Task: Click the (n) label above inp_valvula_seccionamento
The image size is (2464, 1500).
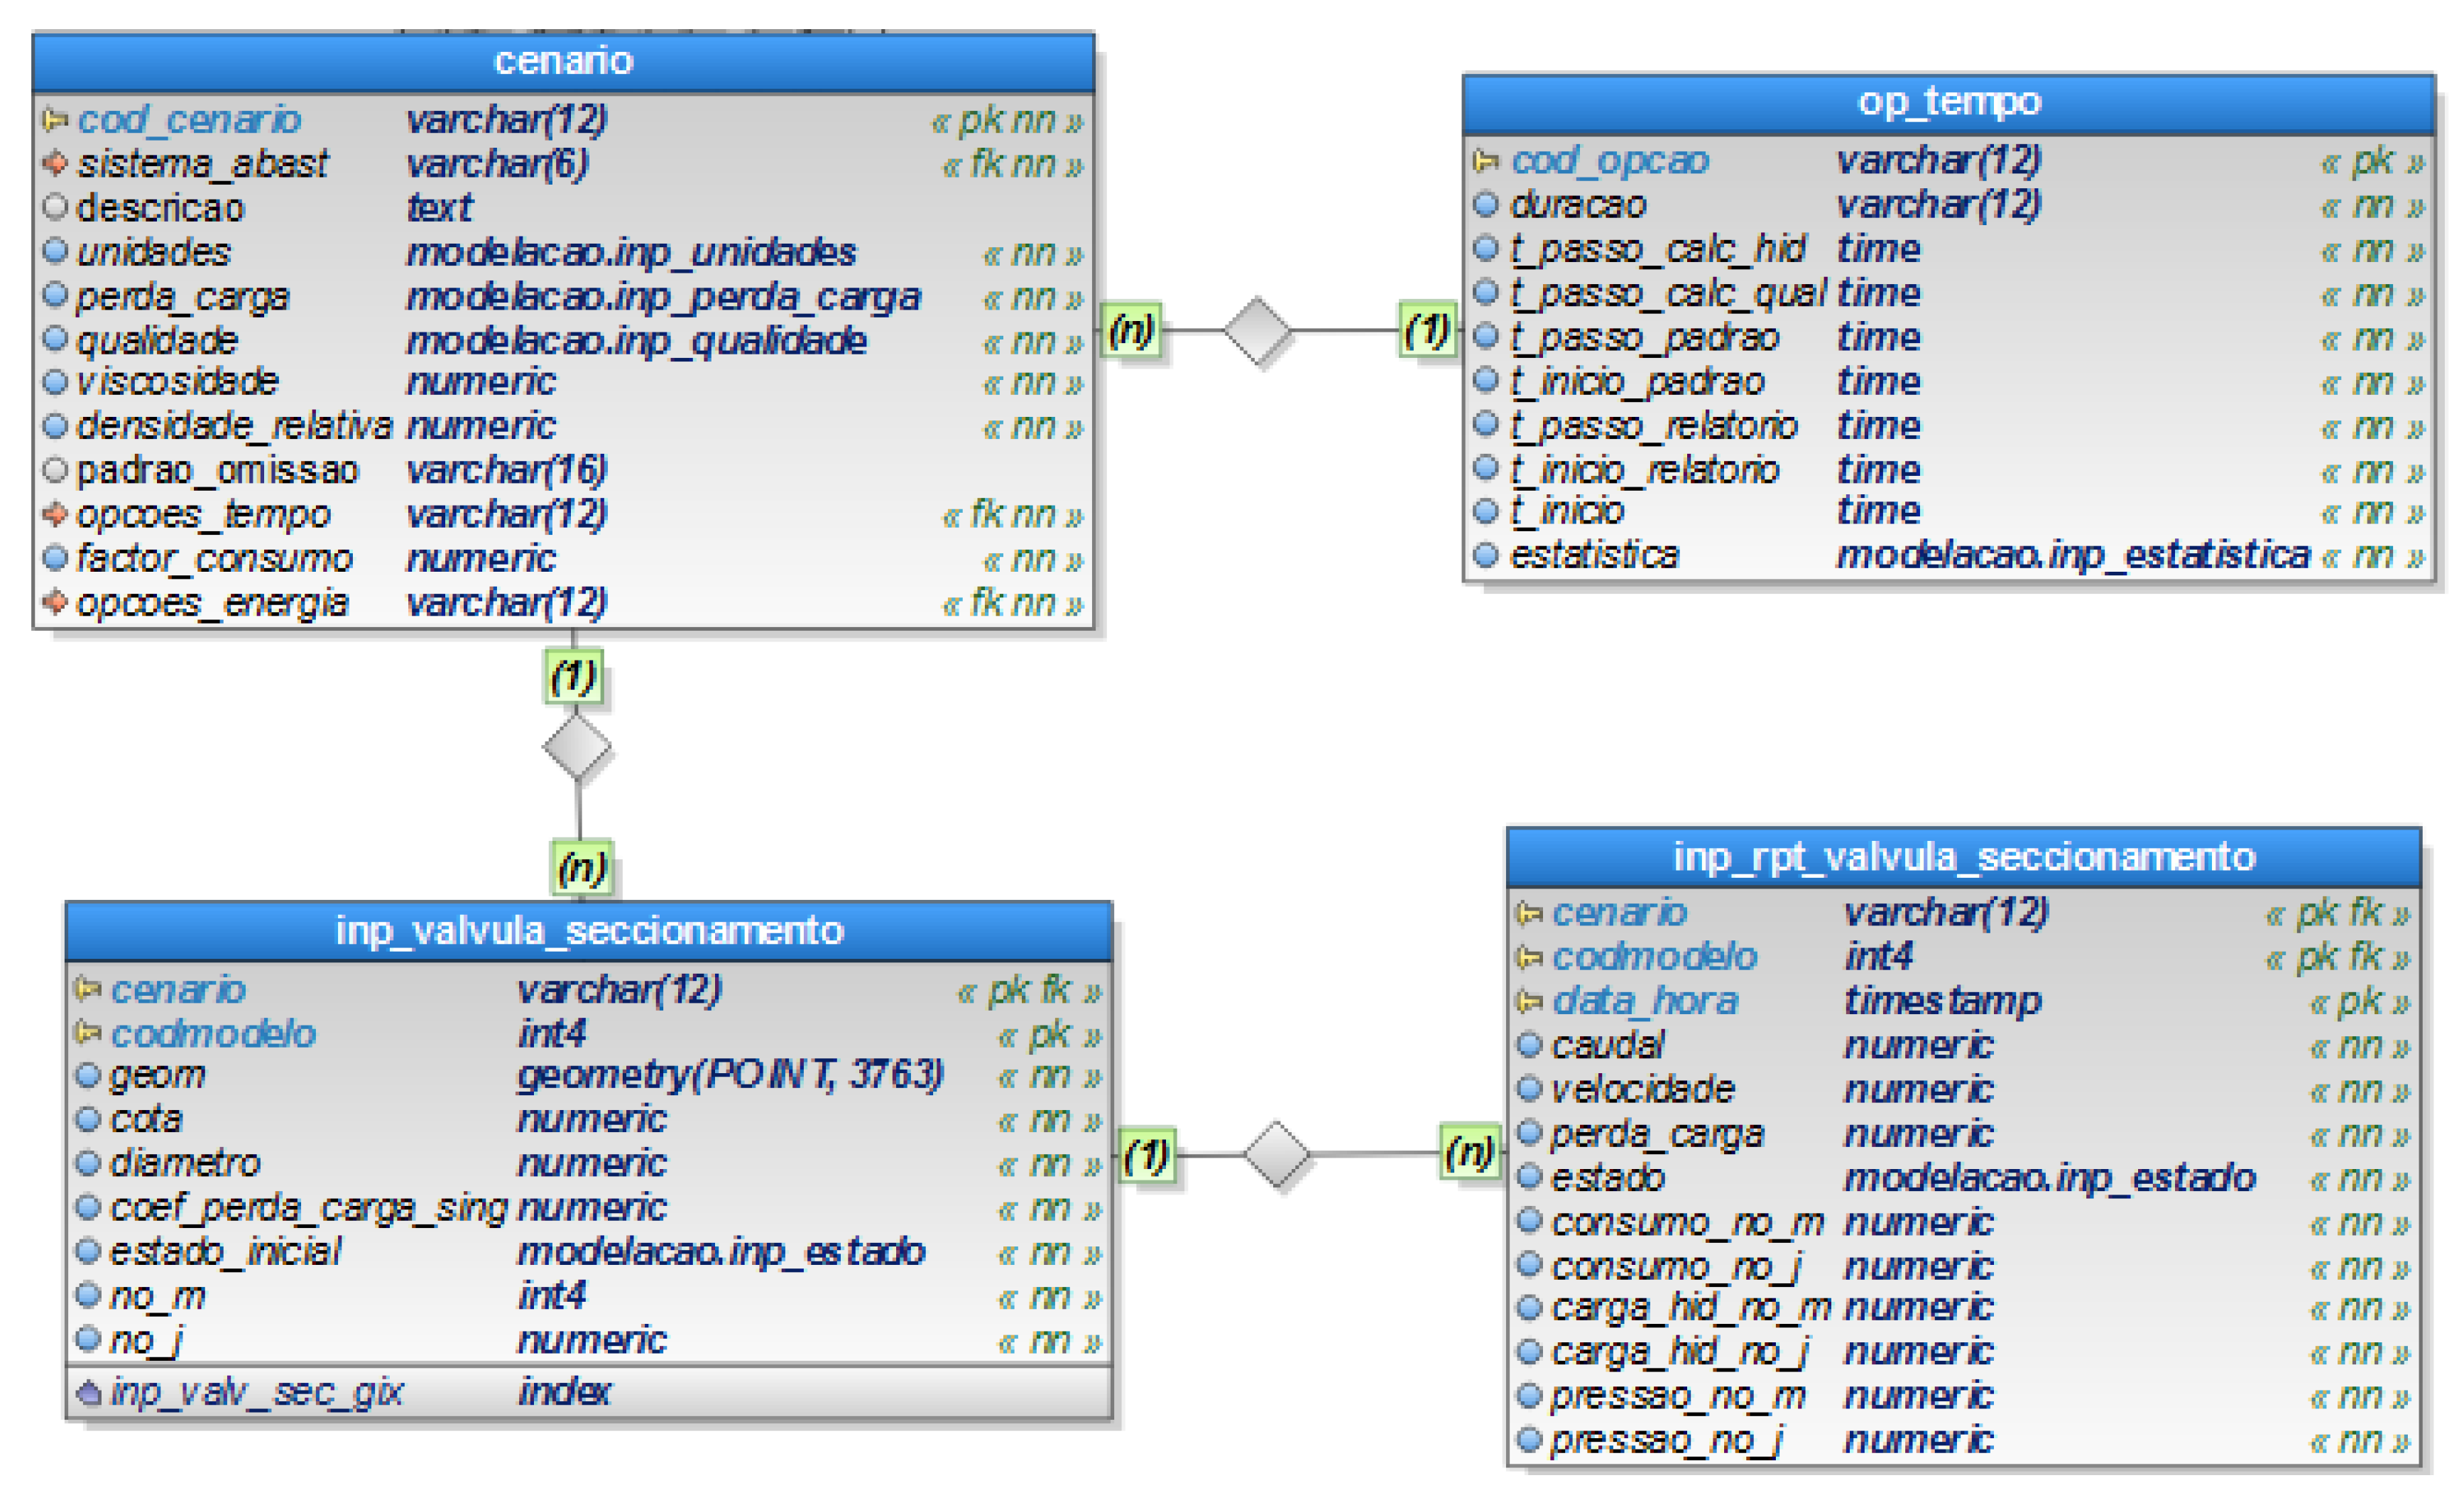Action: tap(582, 868)
